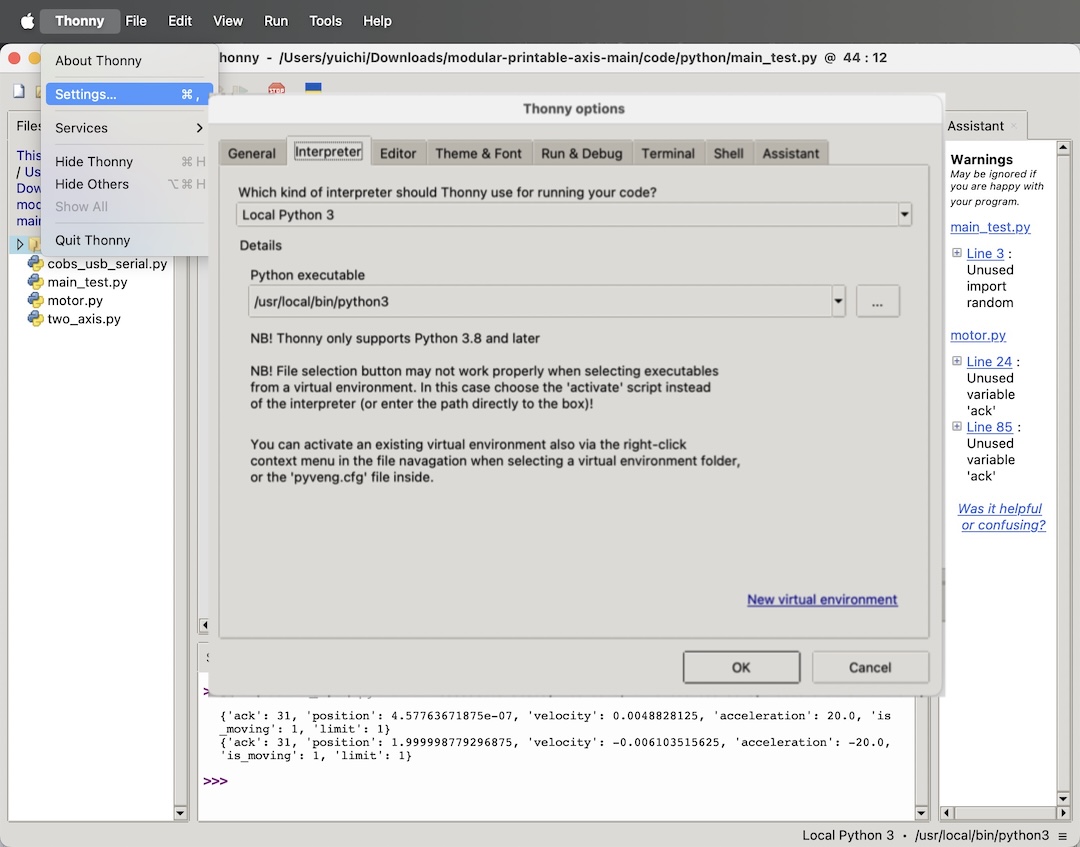The width and height of the screenshot is (1080, 847).
Task: Click Local Python 3 status bar text
Action: [x=848, y=835]
